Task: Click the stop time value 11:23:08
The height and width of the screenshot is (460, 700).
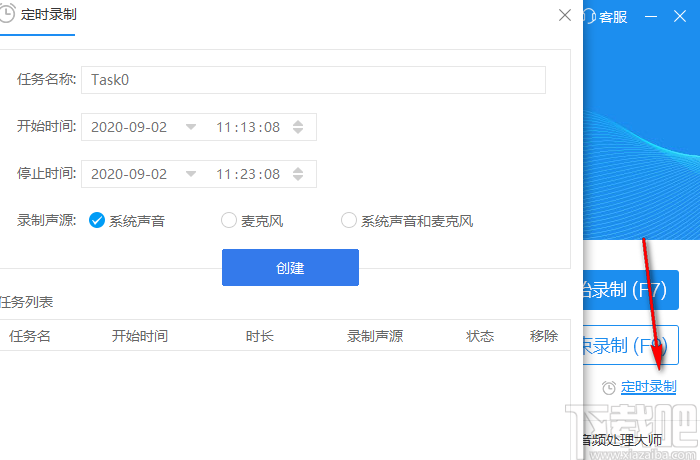Action: [x=248, y=174]
